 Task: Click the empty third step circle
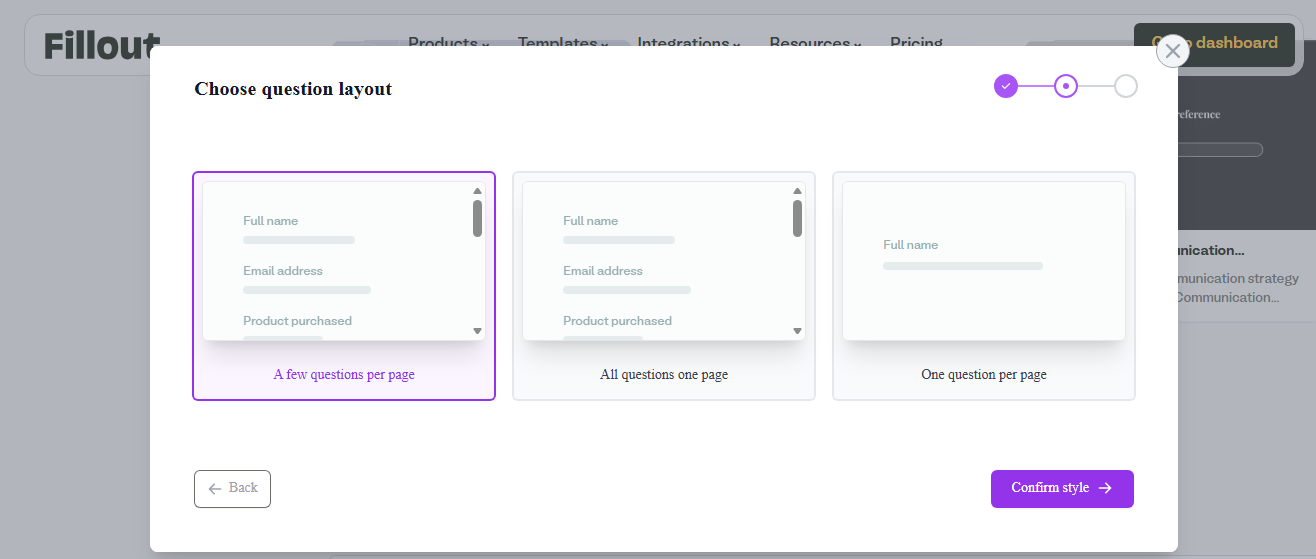(1126, 86)
